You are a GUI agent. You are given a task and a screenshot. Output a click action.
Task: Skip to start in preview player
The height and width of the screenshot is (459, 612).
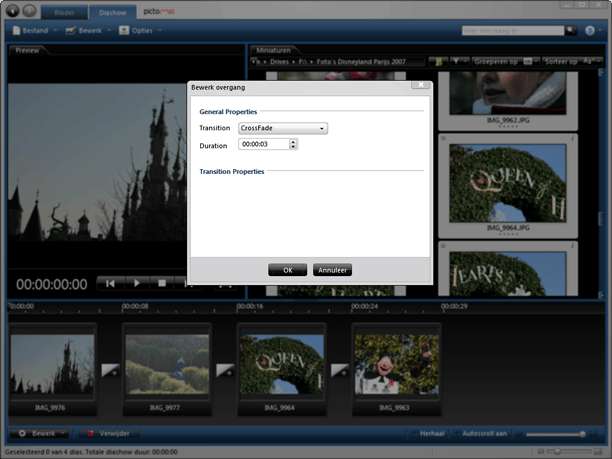coord(110,283)
